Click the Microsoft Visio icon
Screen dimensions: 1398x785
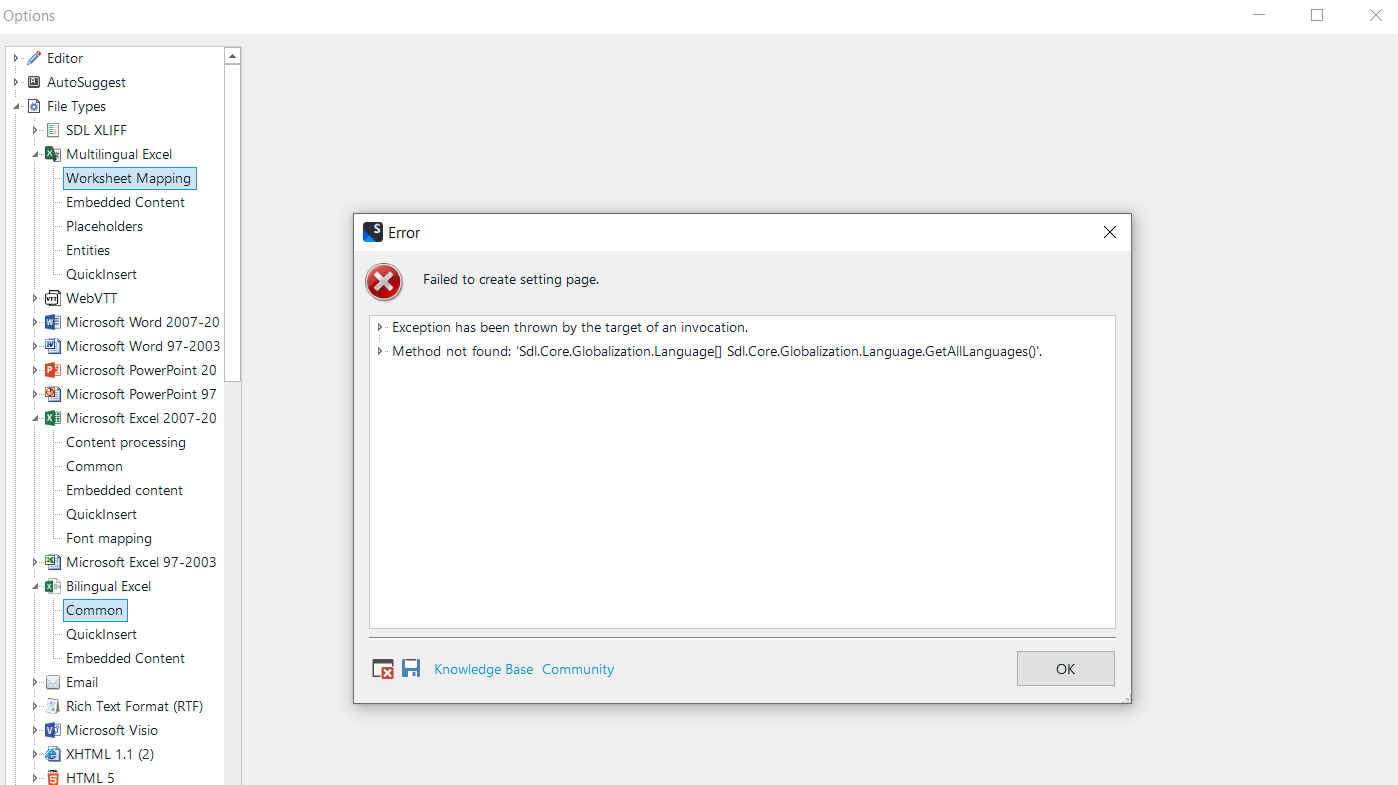coord(52,729)
